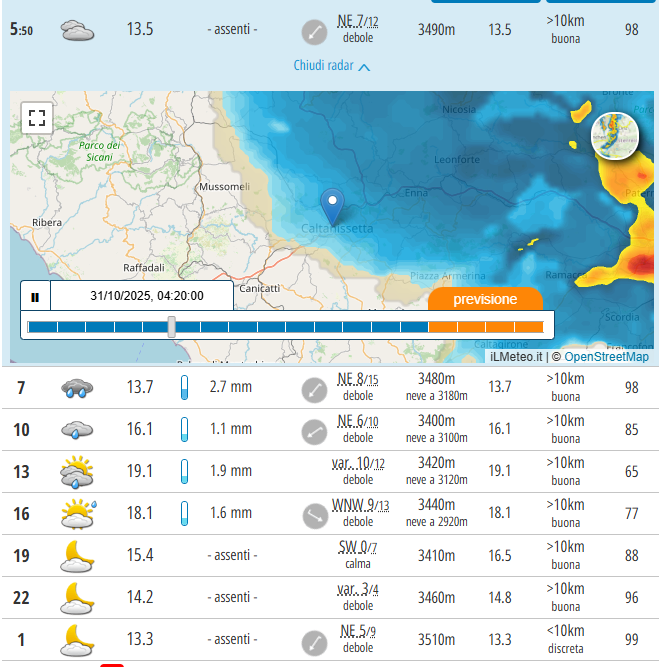Click the light rain cloud icon at hour 10

tap(77, 430)
